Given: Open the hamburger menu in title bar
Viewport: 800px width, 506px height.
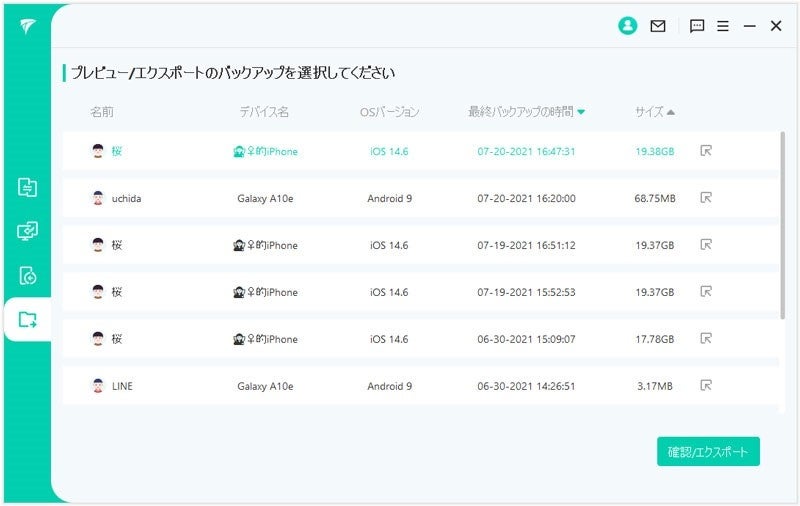Looking at the screenshot, I should [x=723, y=26].
